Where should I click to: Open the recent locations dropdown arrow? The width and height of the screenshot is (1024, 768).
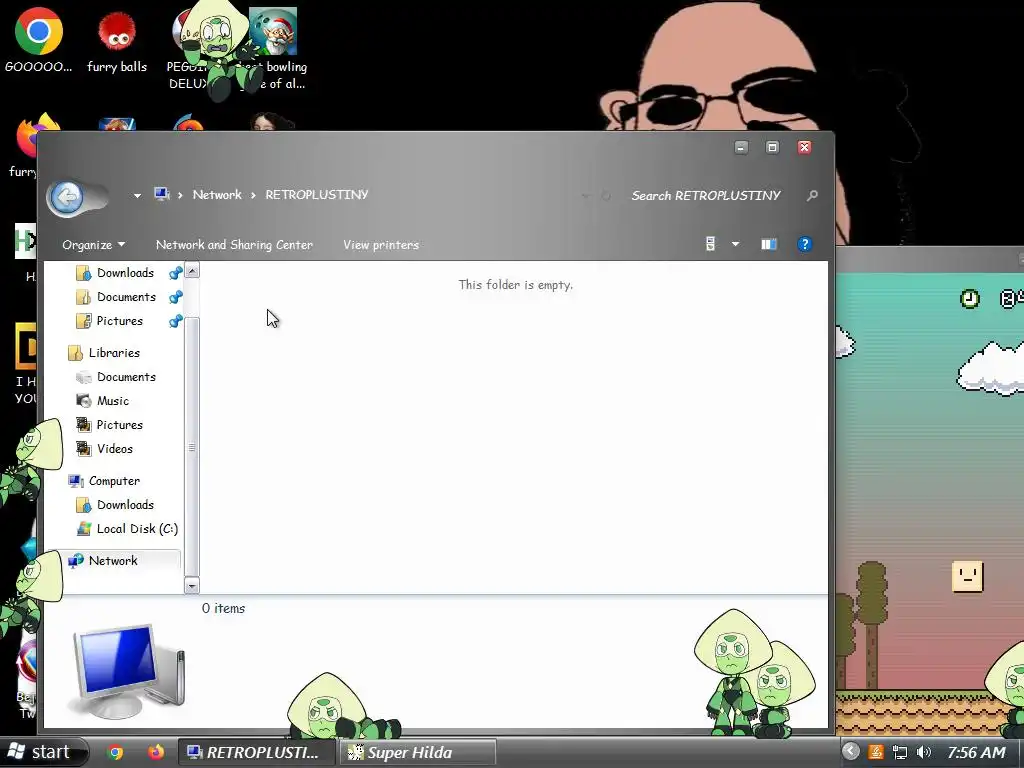(137, 195)
